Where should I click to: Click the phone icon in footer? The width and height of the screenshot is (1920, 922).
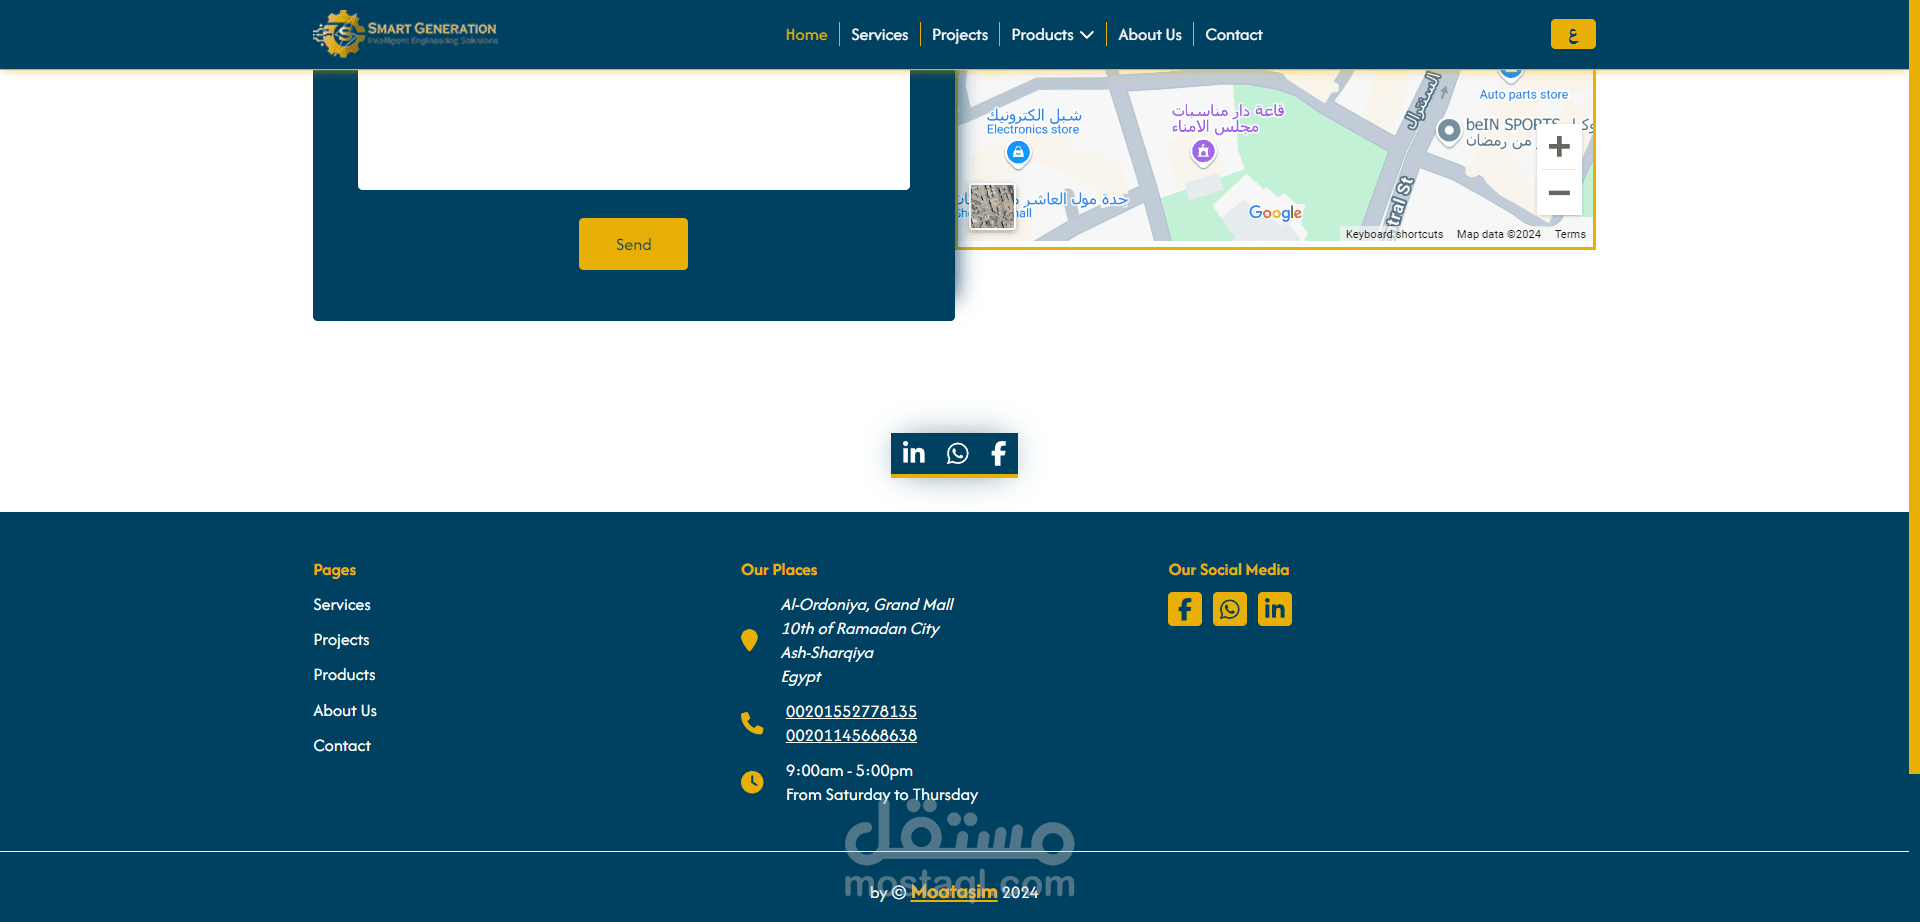752,723
